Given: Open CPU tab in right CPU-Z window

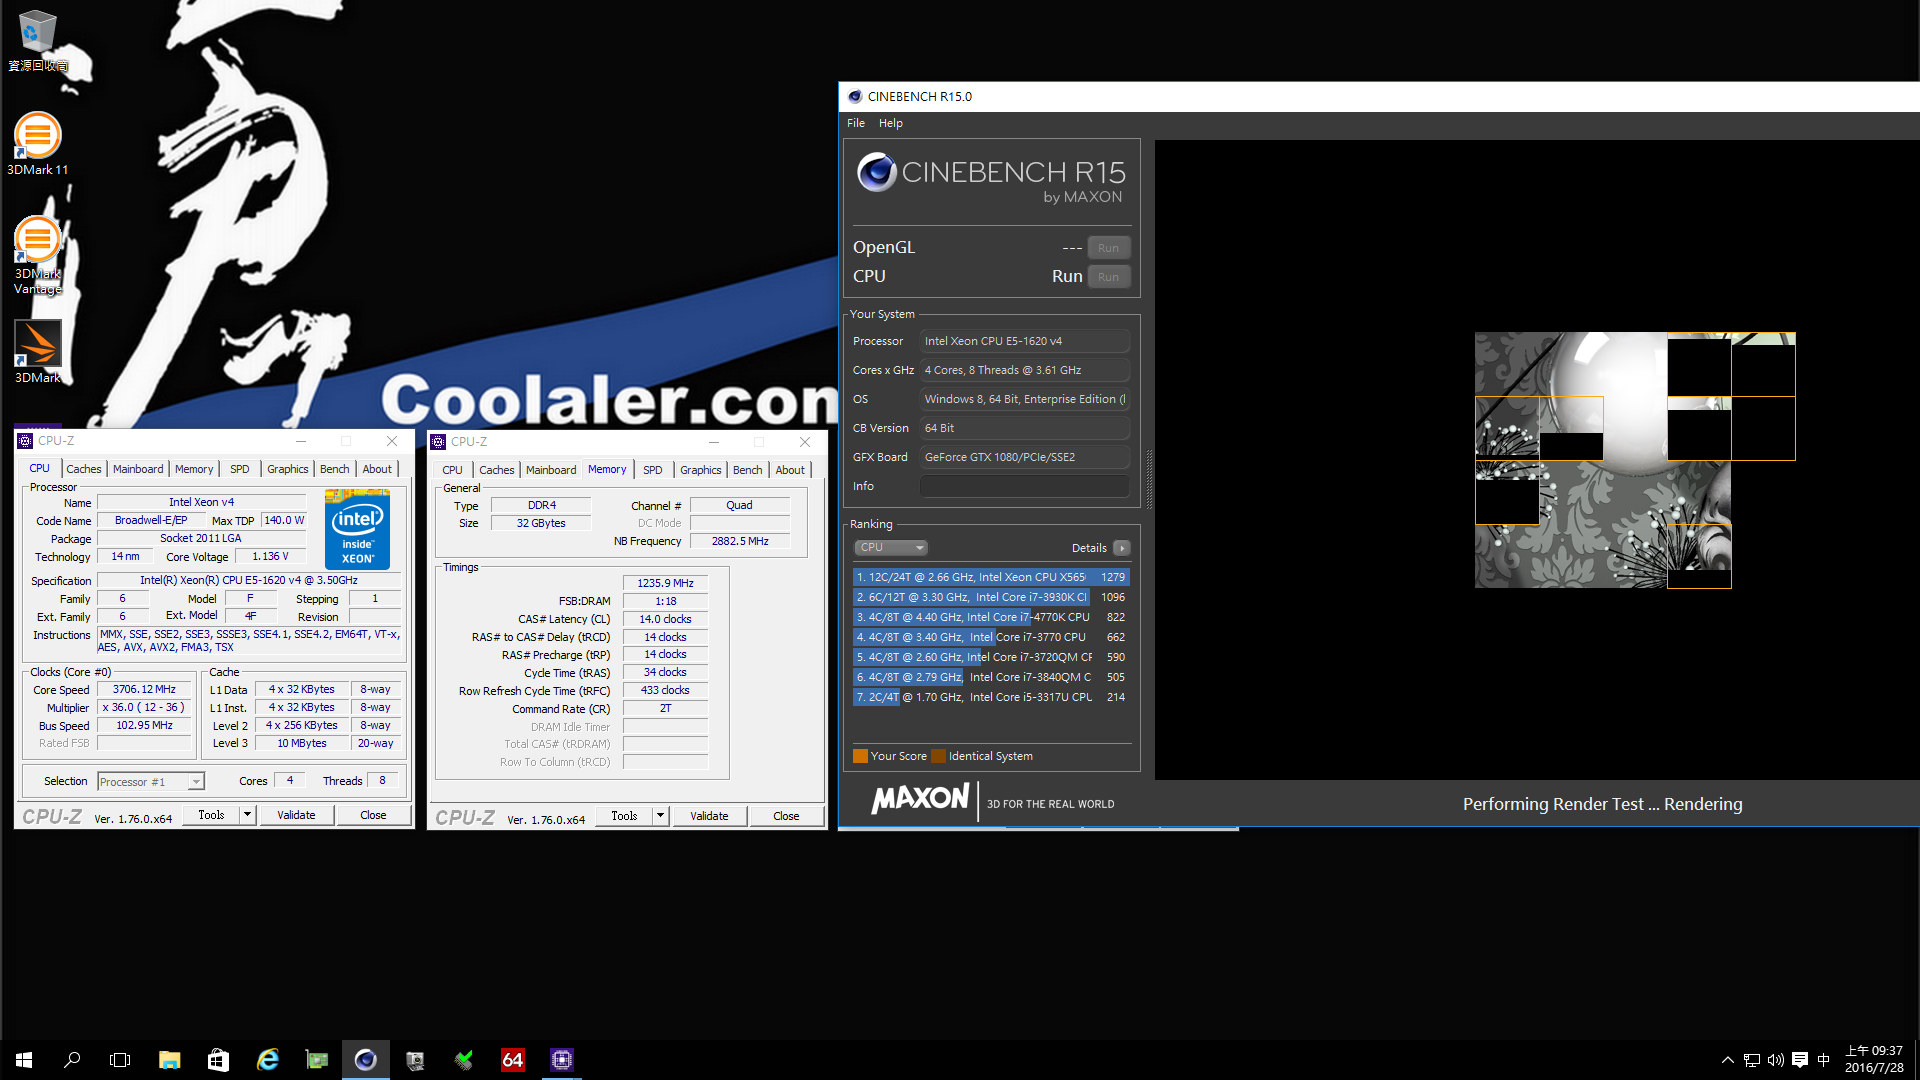Looking at the screenshot, I should click(453, 470).
